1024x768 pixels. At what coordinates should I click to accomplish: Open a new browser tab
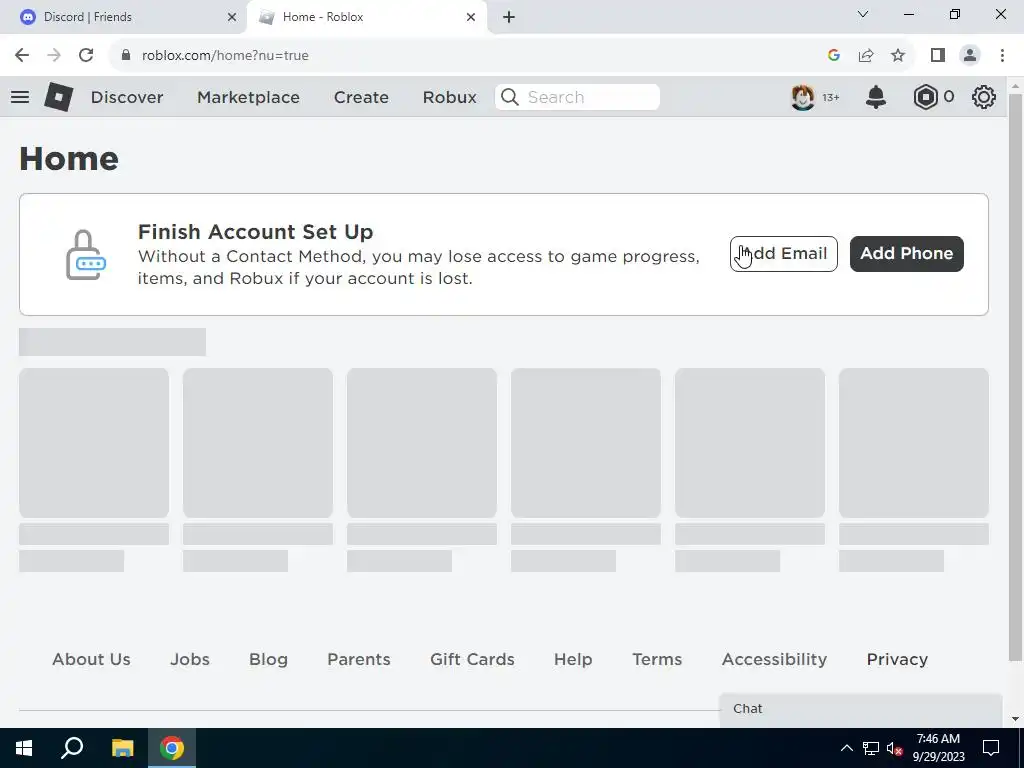click(x=509, y=17)
